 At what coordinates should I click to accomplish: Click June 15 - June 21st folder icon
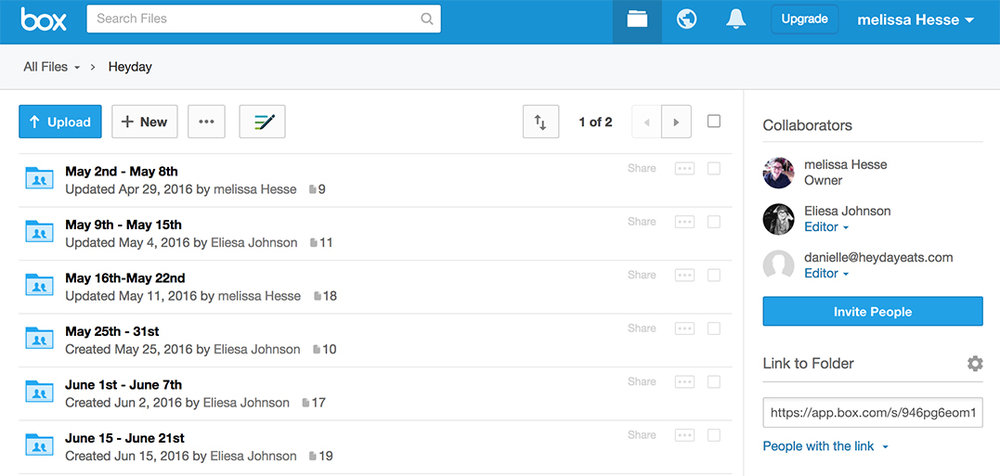tap(39, 444)
